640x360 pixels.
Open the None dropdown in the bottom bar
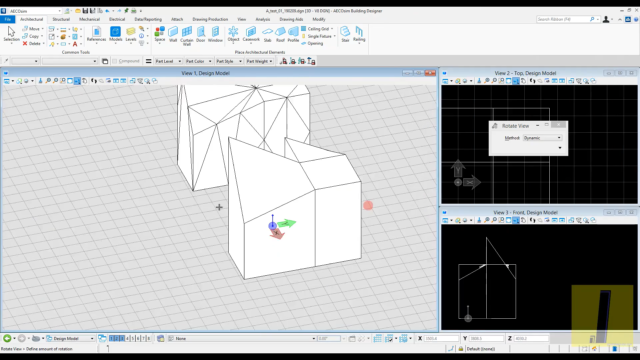[242, 338]
